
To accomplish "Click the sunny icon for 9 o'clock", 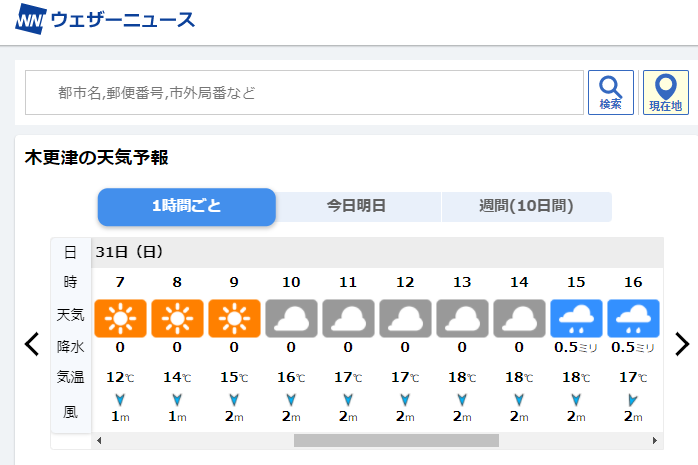I will [x=234, y=318].
